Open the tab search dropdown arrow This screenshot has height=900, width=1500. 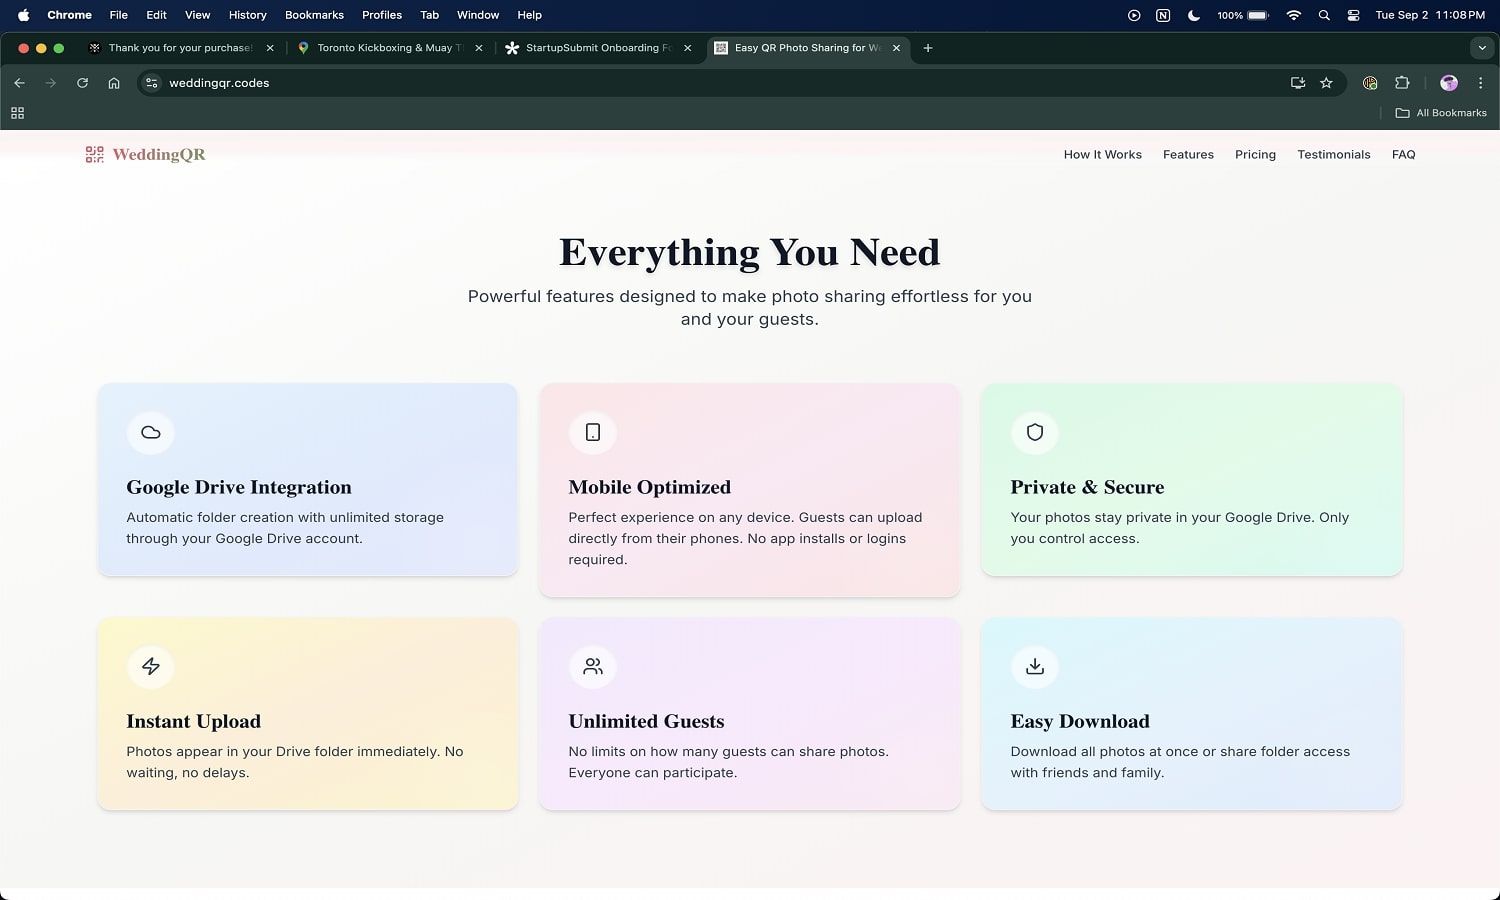coord(1482,48)
